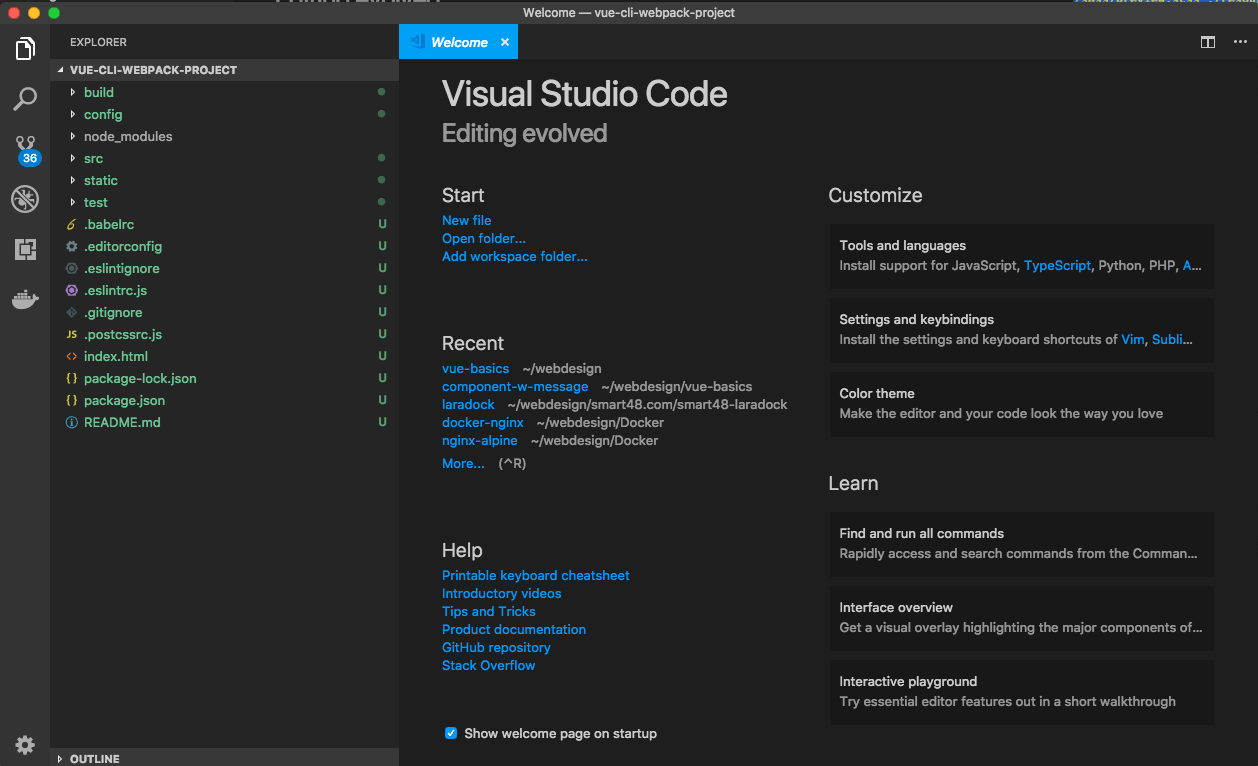
Task: Open recent nginx-alpine project
Action: [x=480, y=440]
